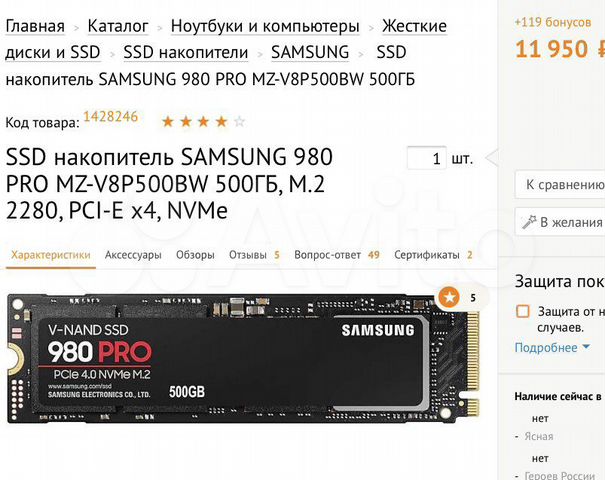Add product К сравнению button
Screen dimensions: 605x480
(x=560, y=185)
